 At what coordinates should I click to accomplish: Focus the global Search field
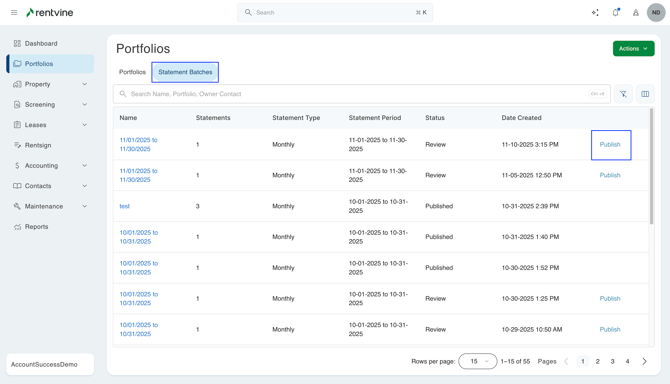[x=335, y=12]
